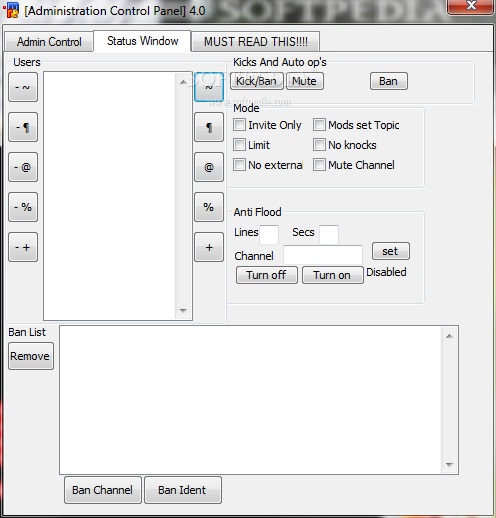This screenshot has width=496, height=518.
Task: Click the remove owner '- ~' button
Action: click(23, 87)
